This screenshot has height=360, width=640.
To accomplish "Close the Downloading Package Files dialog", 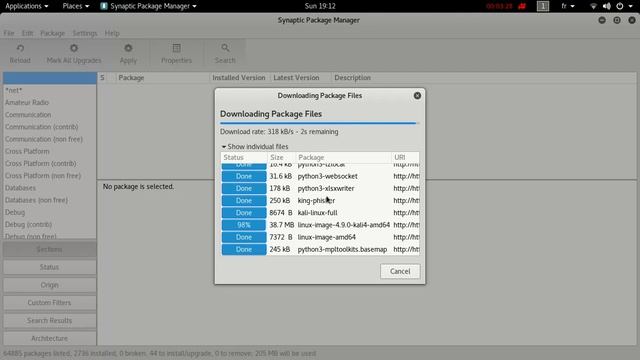I will pyautogui.click(x=417, y=96).
